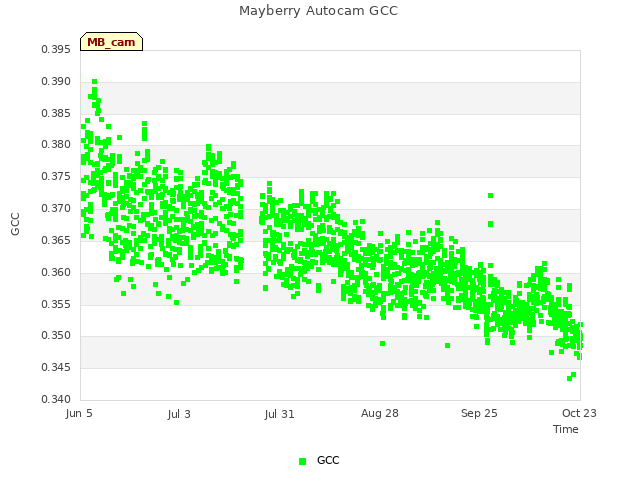Click the green GCC legend swatch
The height and width of the screenshot is (480, 640).
tap(302, 461)
